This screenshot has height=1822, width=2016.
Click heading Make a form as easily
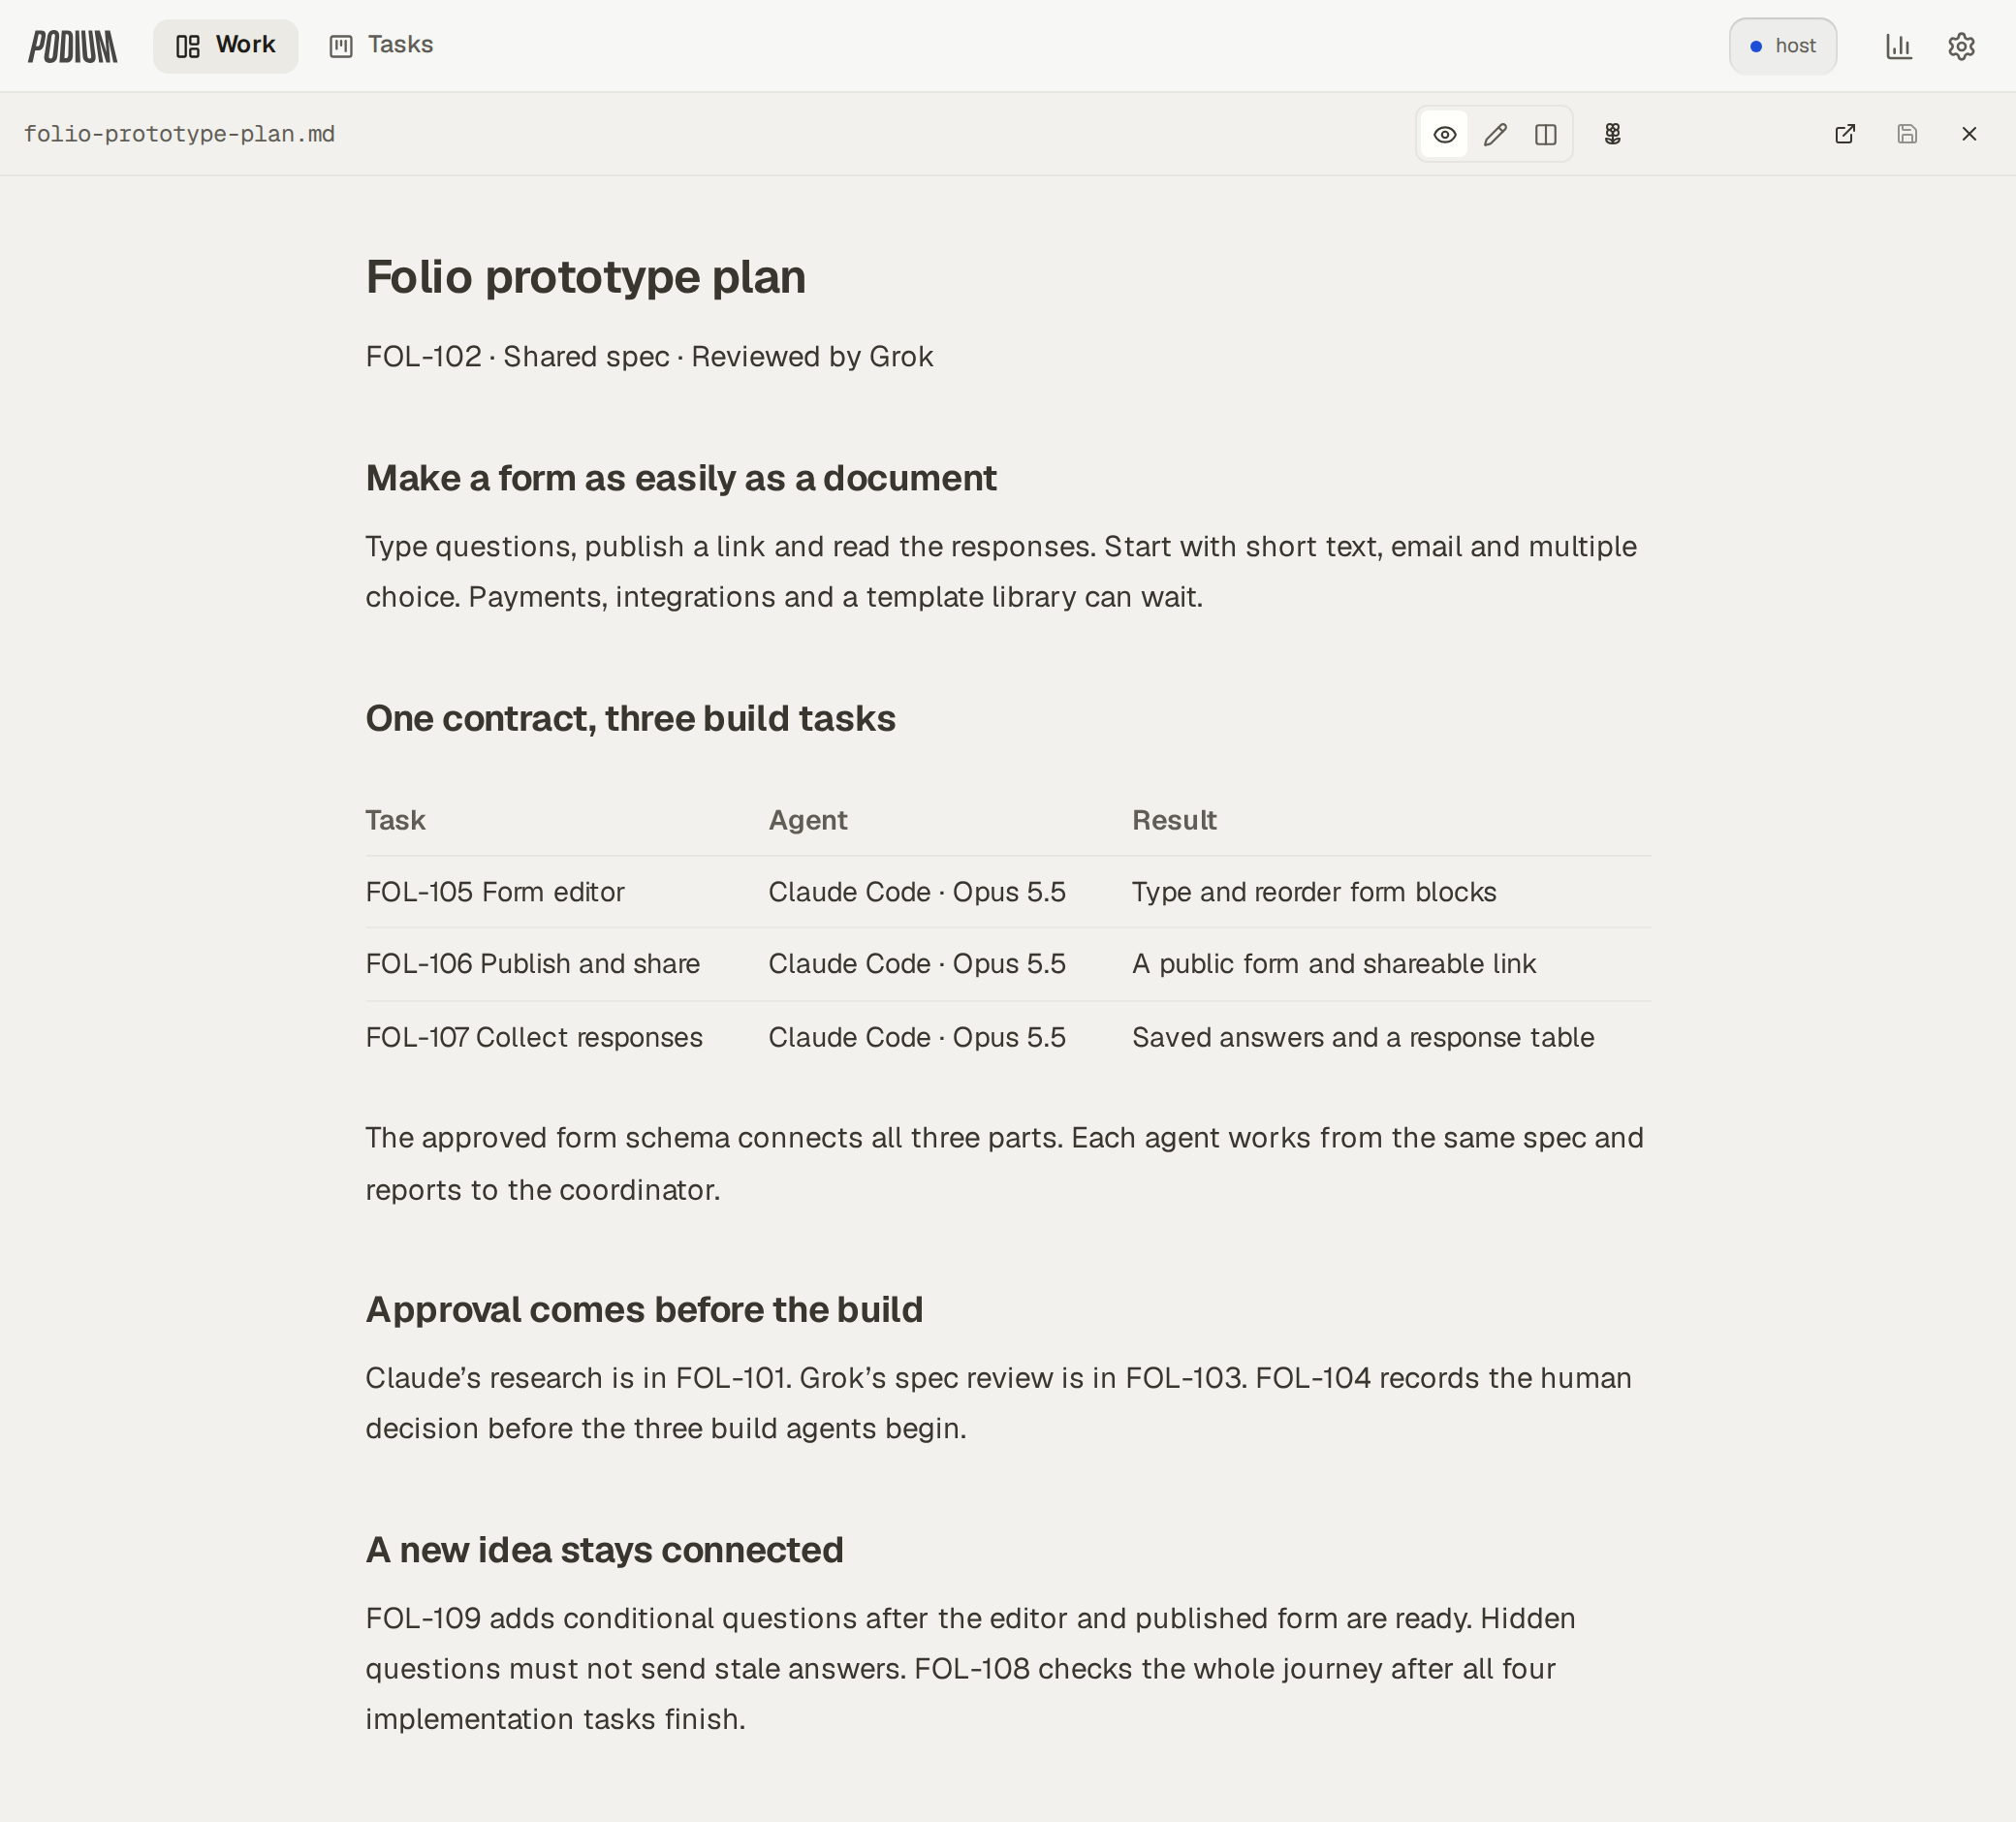pos(680,478)
